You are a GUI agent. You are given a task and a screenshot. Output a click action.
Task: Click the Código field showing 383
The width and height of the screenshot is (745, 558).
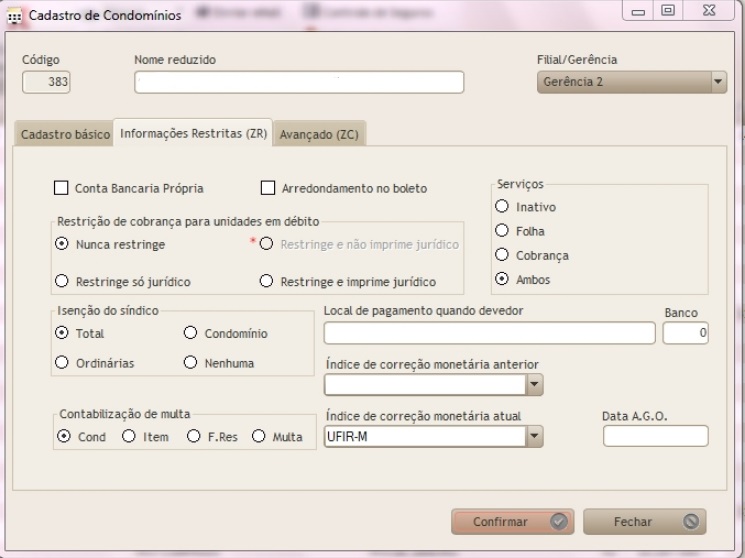(x=46, y=82)
